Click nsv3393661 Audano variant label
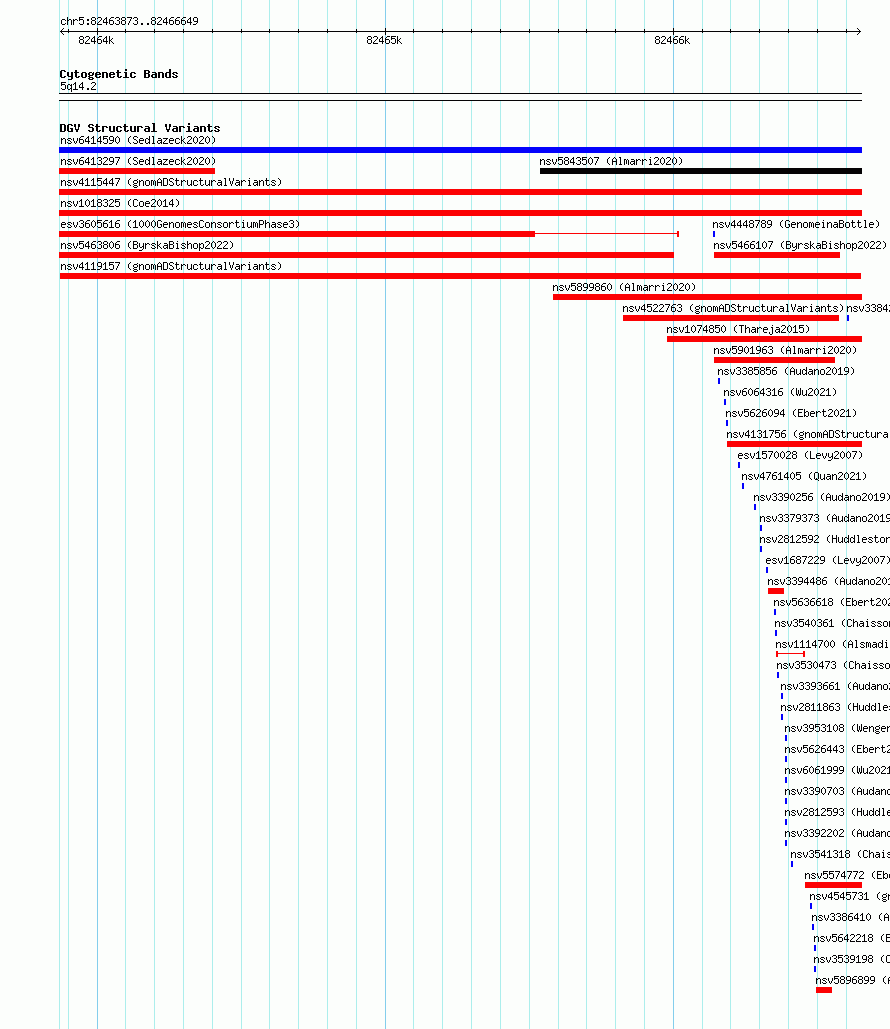The width and height of the screenshot is (890, 1029). [835, 686]
